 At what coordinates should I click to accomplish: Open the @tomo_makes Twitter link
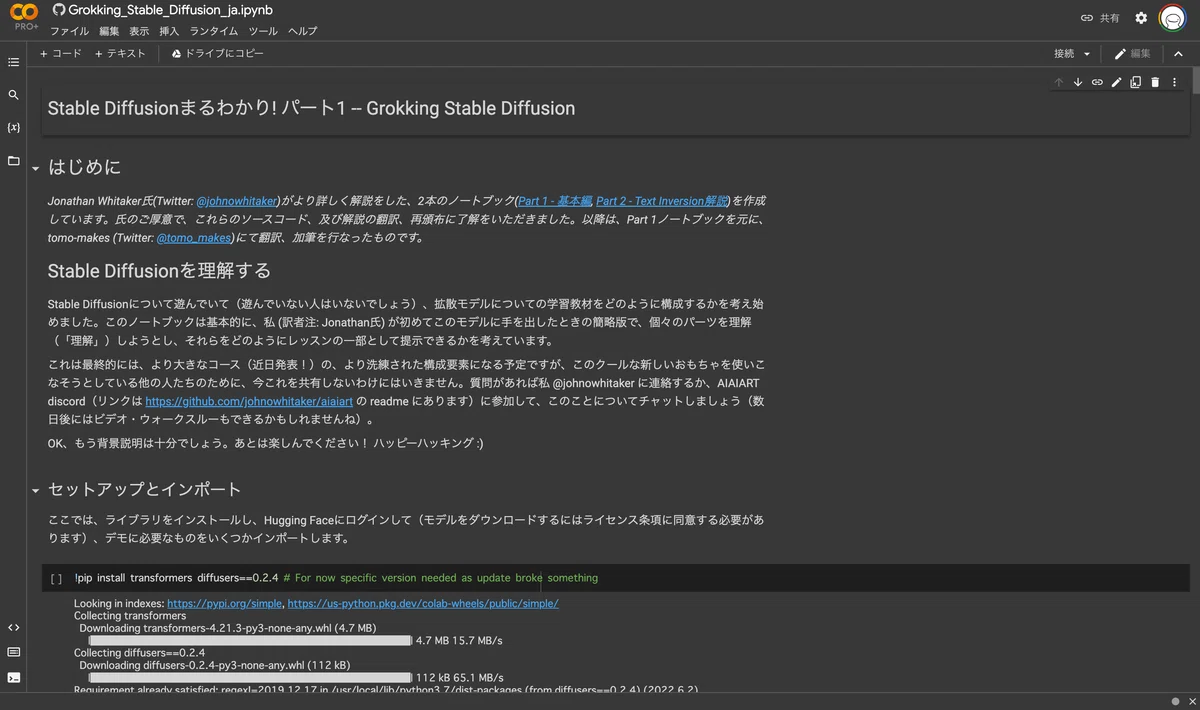(x=193, y=238)
